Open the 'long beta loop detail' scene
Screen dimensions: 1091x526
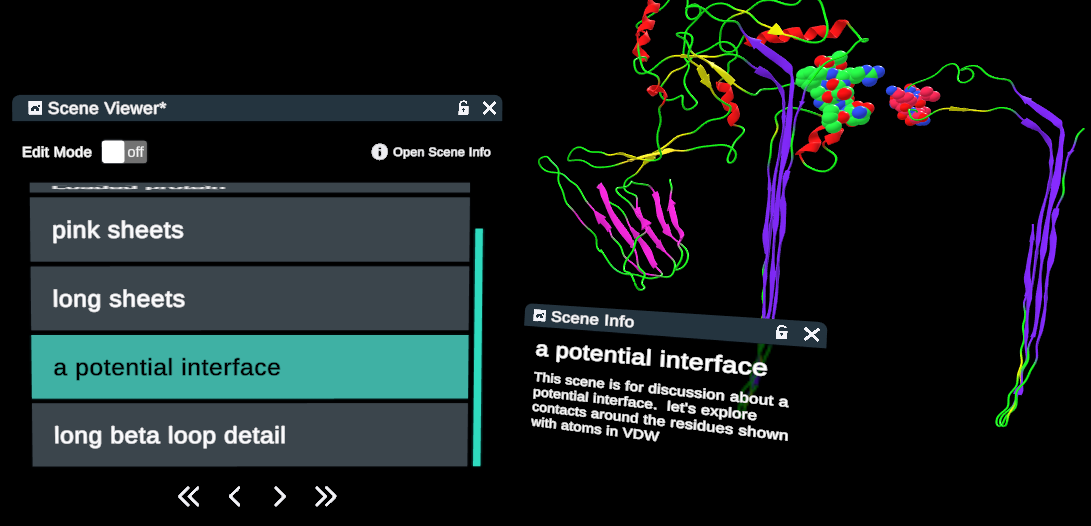250,435
